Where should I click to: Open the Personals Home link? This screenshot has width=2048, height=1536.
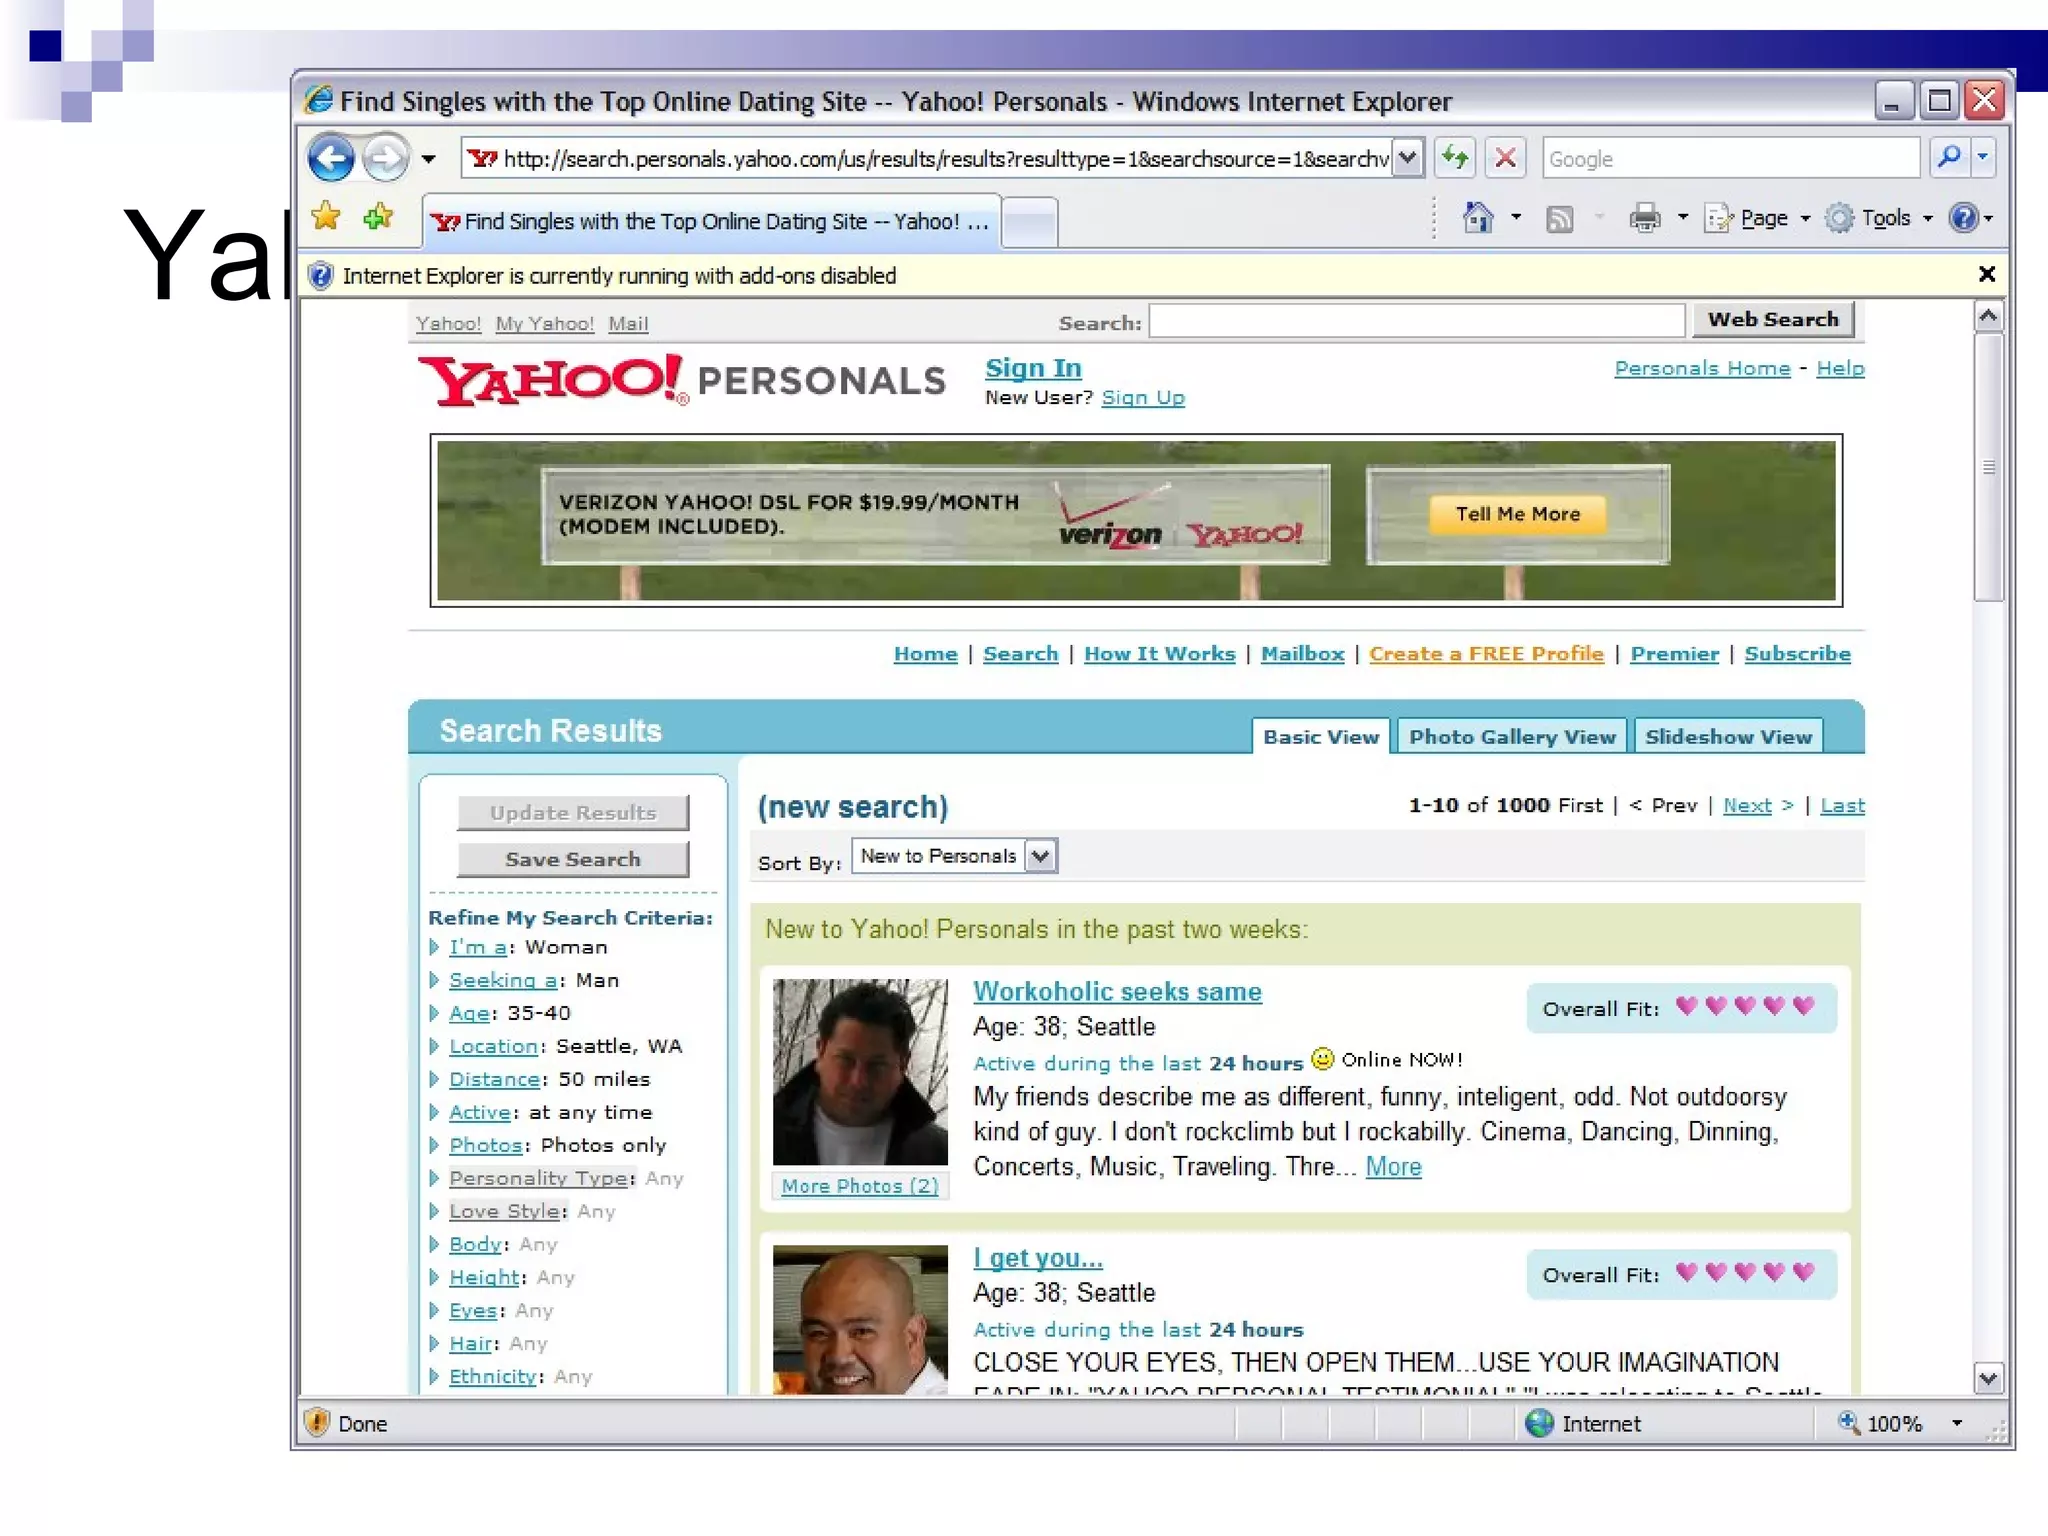[1702, 368]
